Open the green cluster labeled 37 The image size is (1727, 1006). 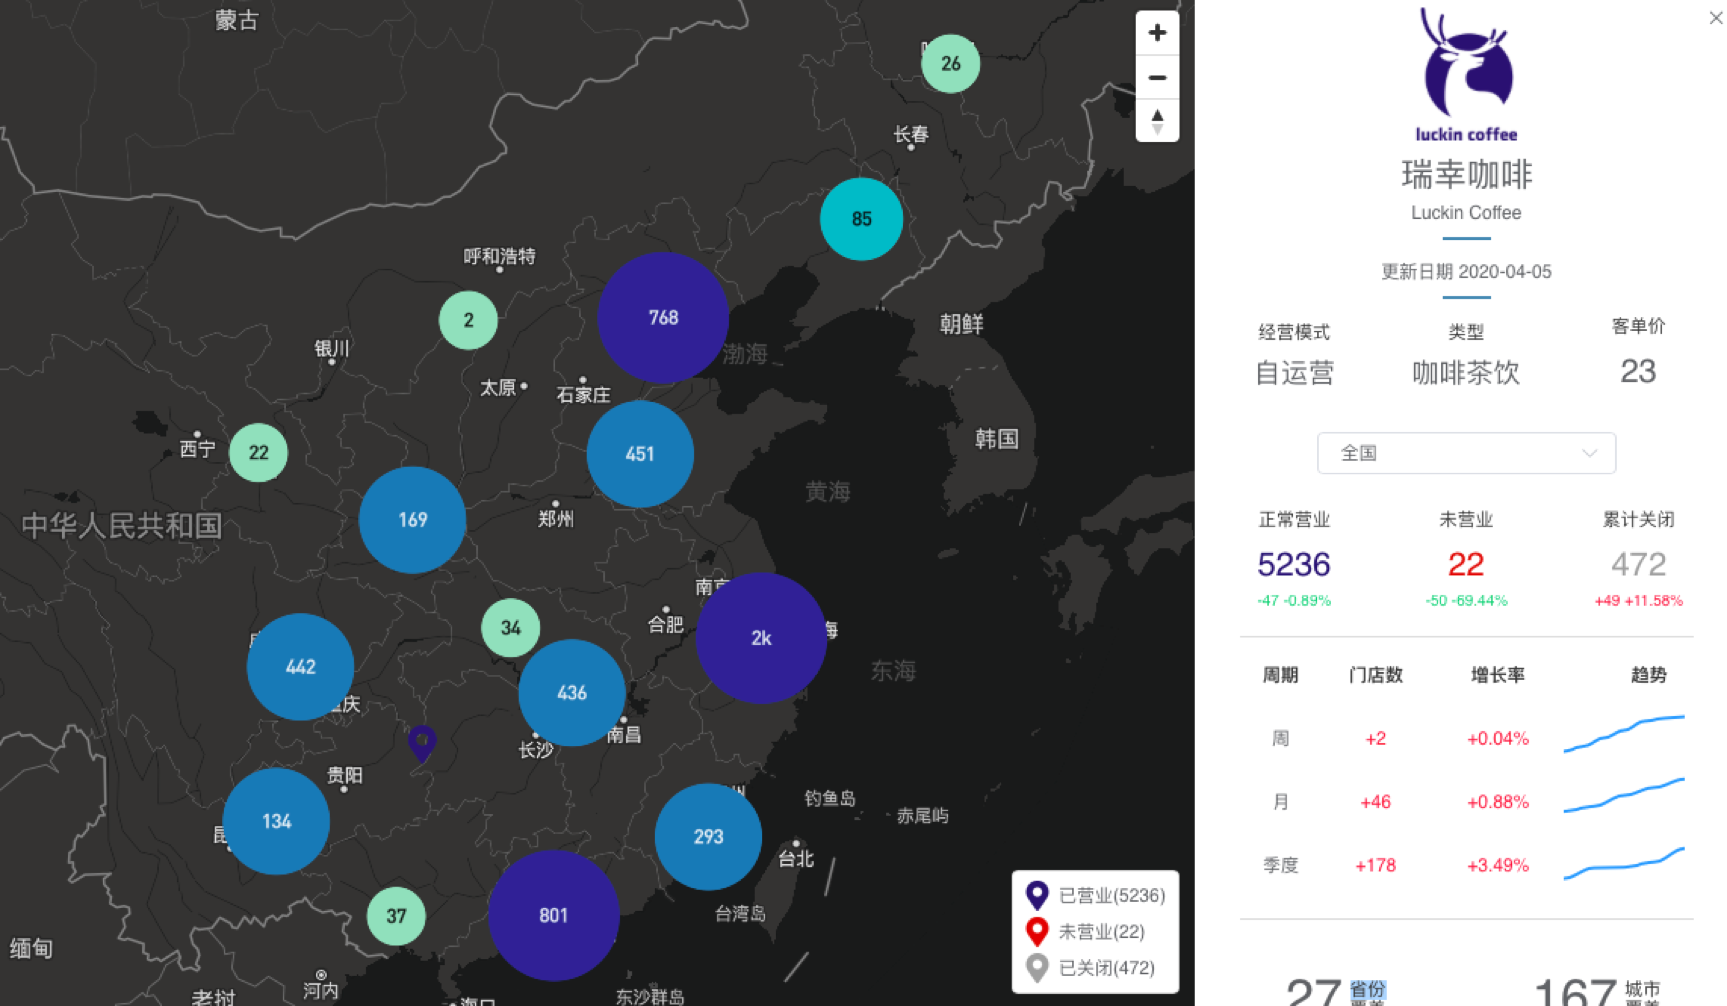pos(396,916)
